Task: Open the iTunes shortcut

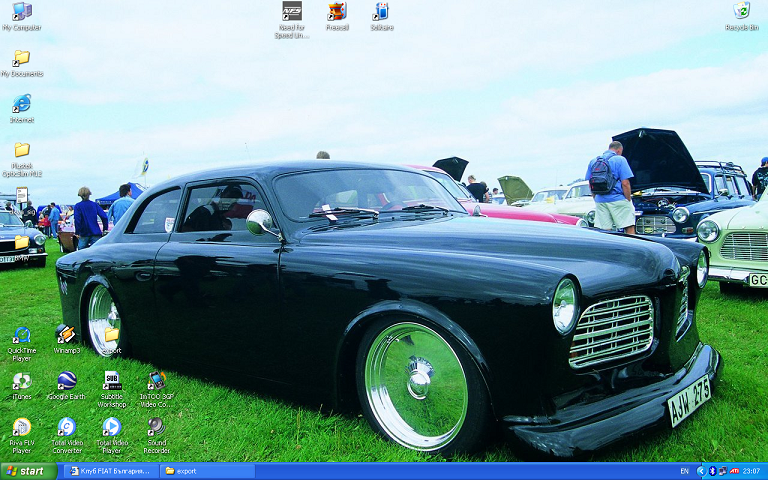Action: [21, 381]
